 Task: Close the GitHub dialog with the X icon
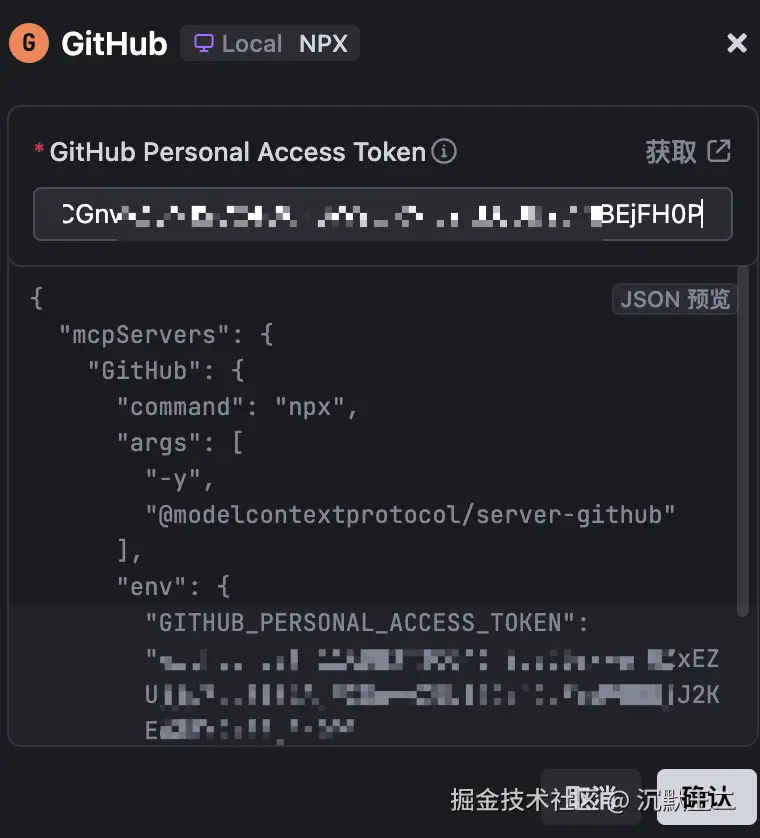pos(737,43)
